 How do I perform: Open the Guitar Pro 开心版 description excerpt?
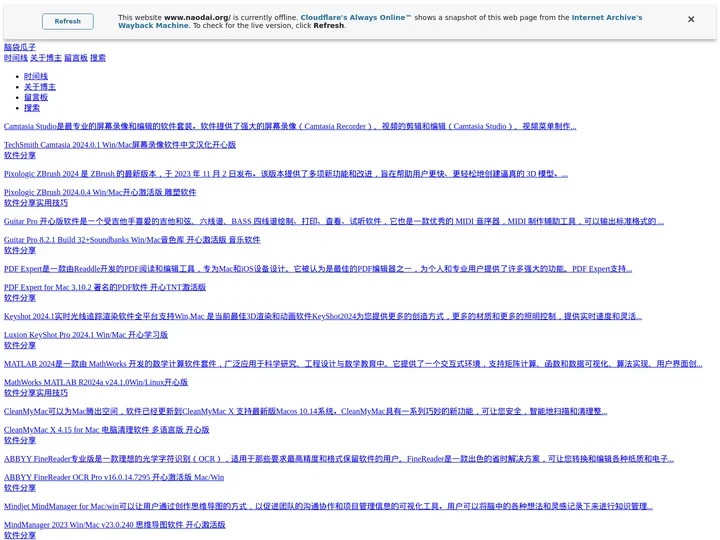334,221
